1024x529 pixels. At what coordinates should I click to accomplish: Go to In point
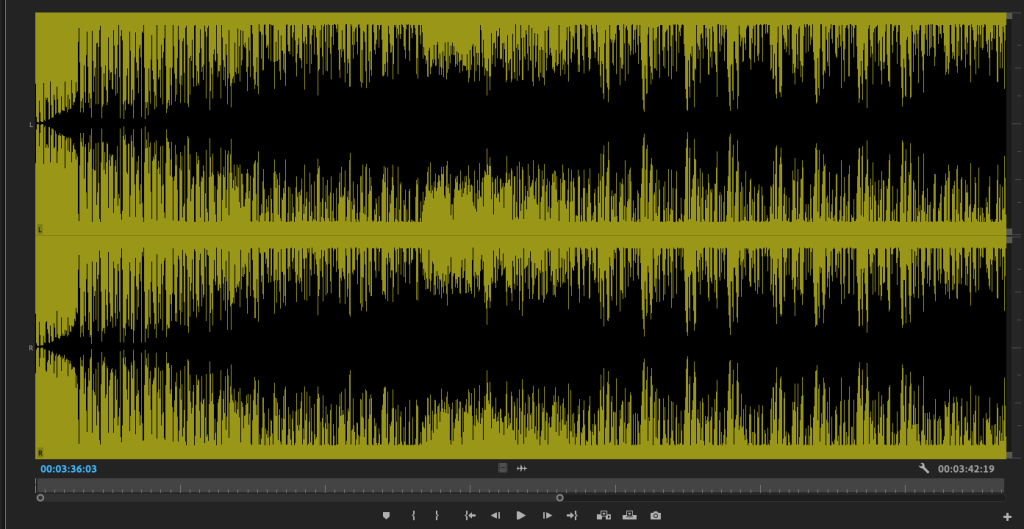click(x=470, y=515)
